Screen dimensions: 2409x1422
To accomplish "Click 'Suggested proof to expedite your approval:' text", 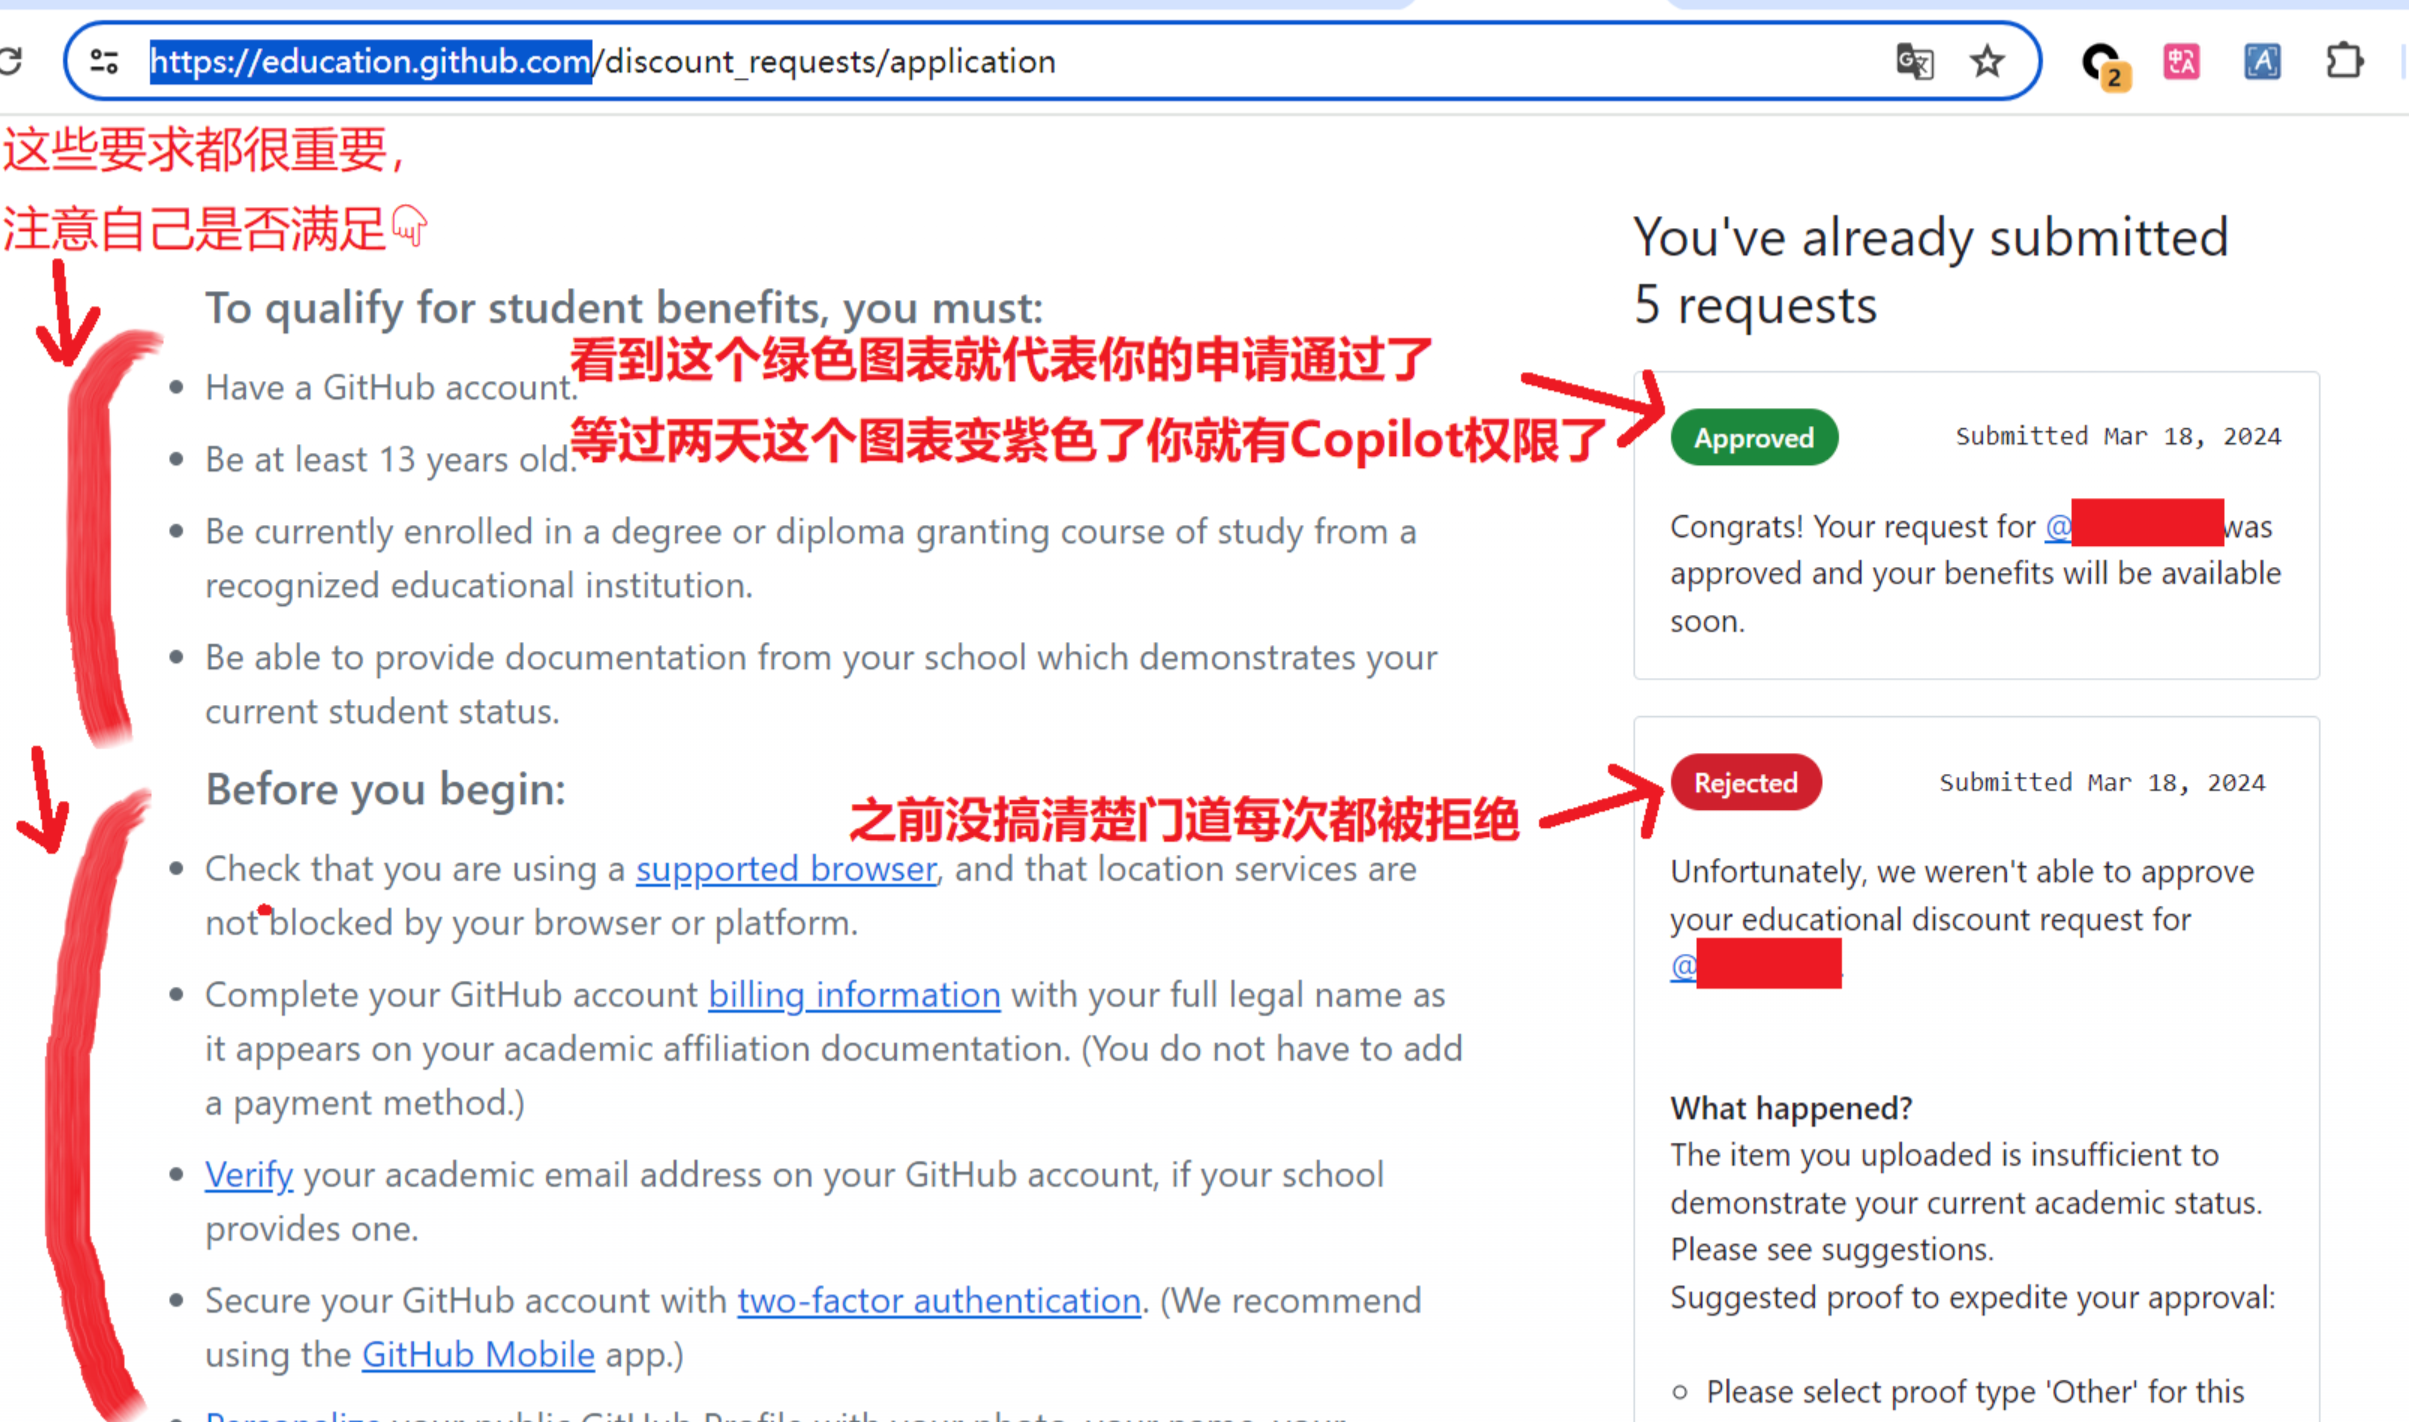I will click(1972, 1296).
